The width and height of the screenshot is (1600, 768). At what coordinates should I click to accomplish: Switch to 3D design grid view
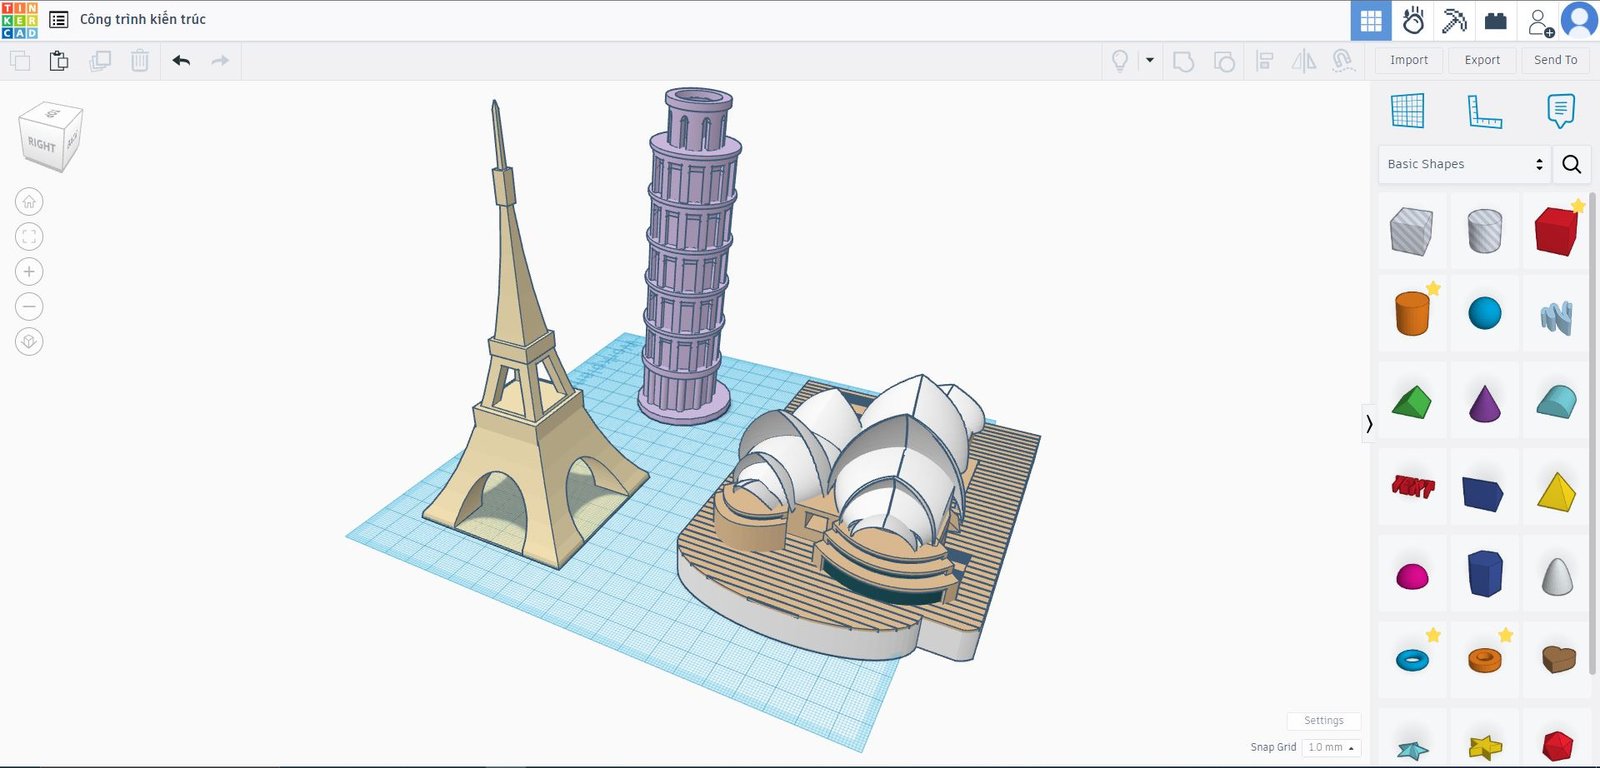click(1371, 20)
